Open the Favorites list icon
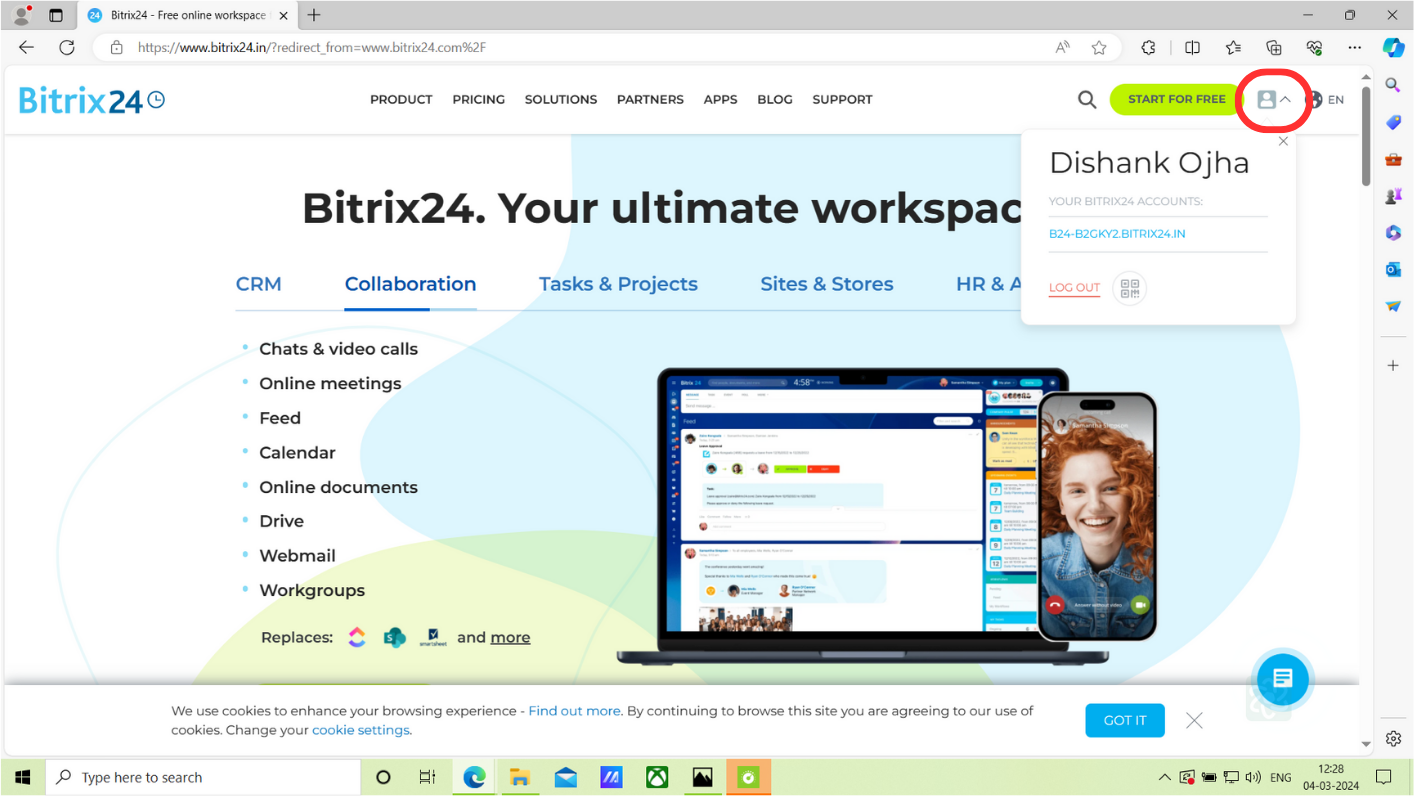 click(1233, 47)
